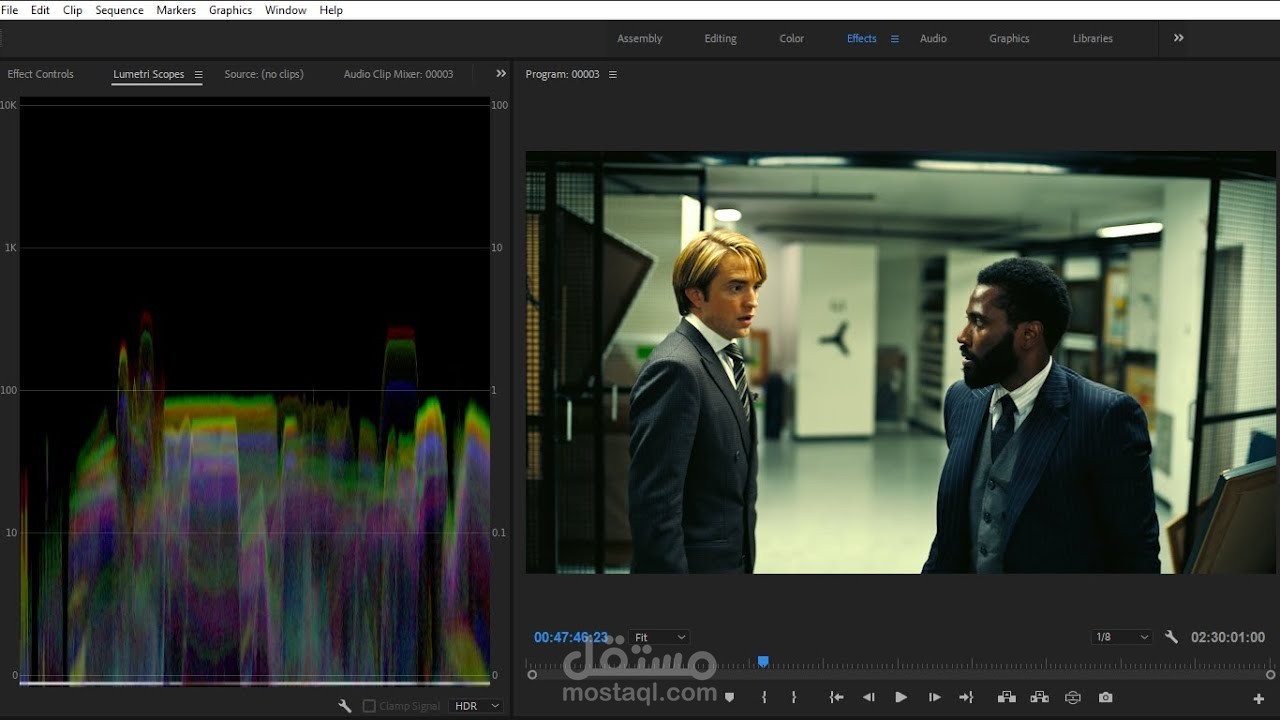1280x720 pixels.
Task: Click the program video frame preview
Action: 901,362
